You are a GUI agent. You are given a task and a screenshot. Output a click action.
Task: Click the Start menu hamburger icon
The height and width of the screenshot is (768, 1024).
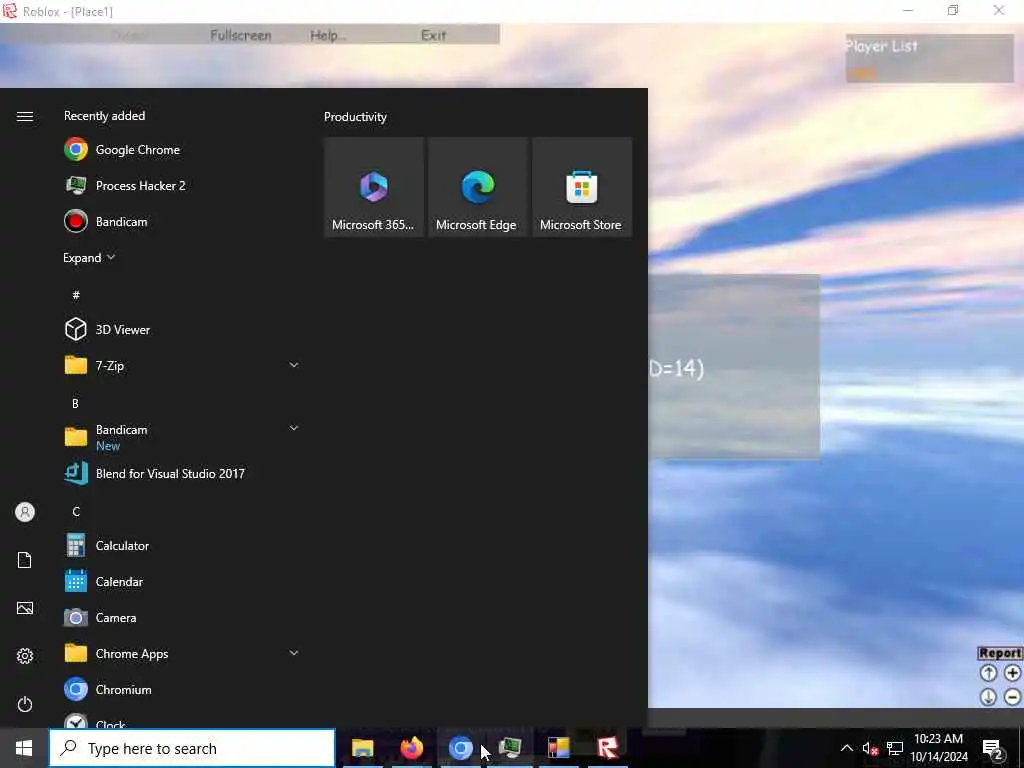(x=25, y=116)
